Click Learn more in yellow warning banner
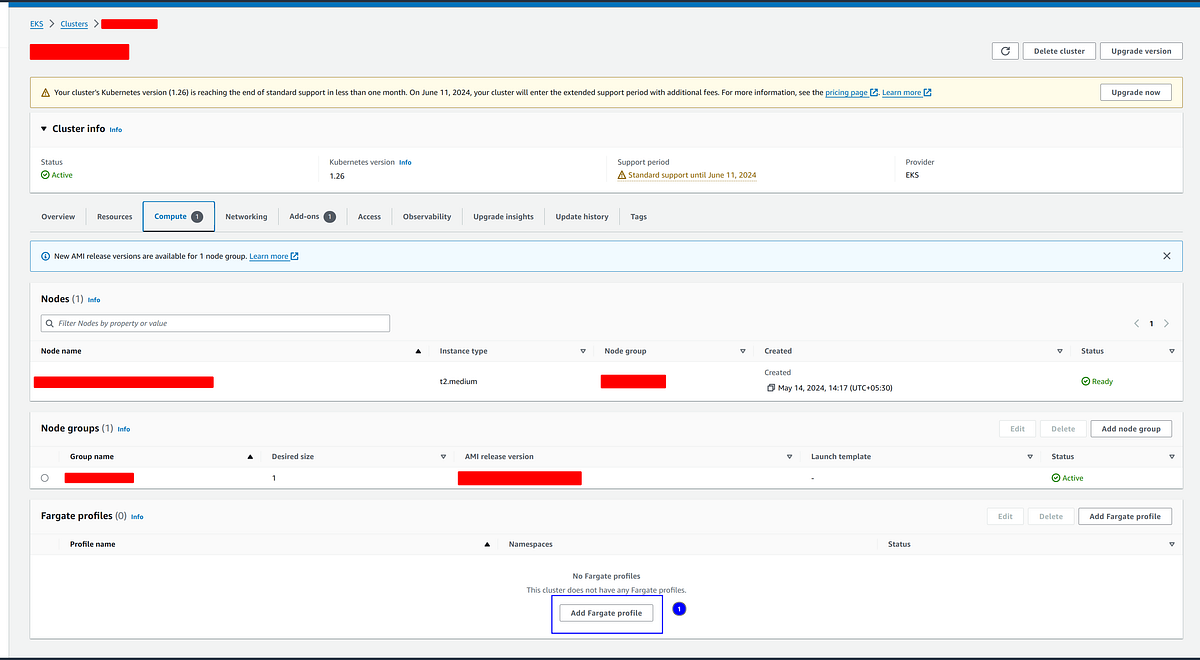The width and height of the screenshot is (1200, 660). (x=901, y=92)
